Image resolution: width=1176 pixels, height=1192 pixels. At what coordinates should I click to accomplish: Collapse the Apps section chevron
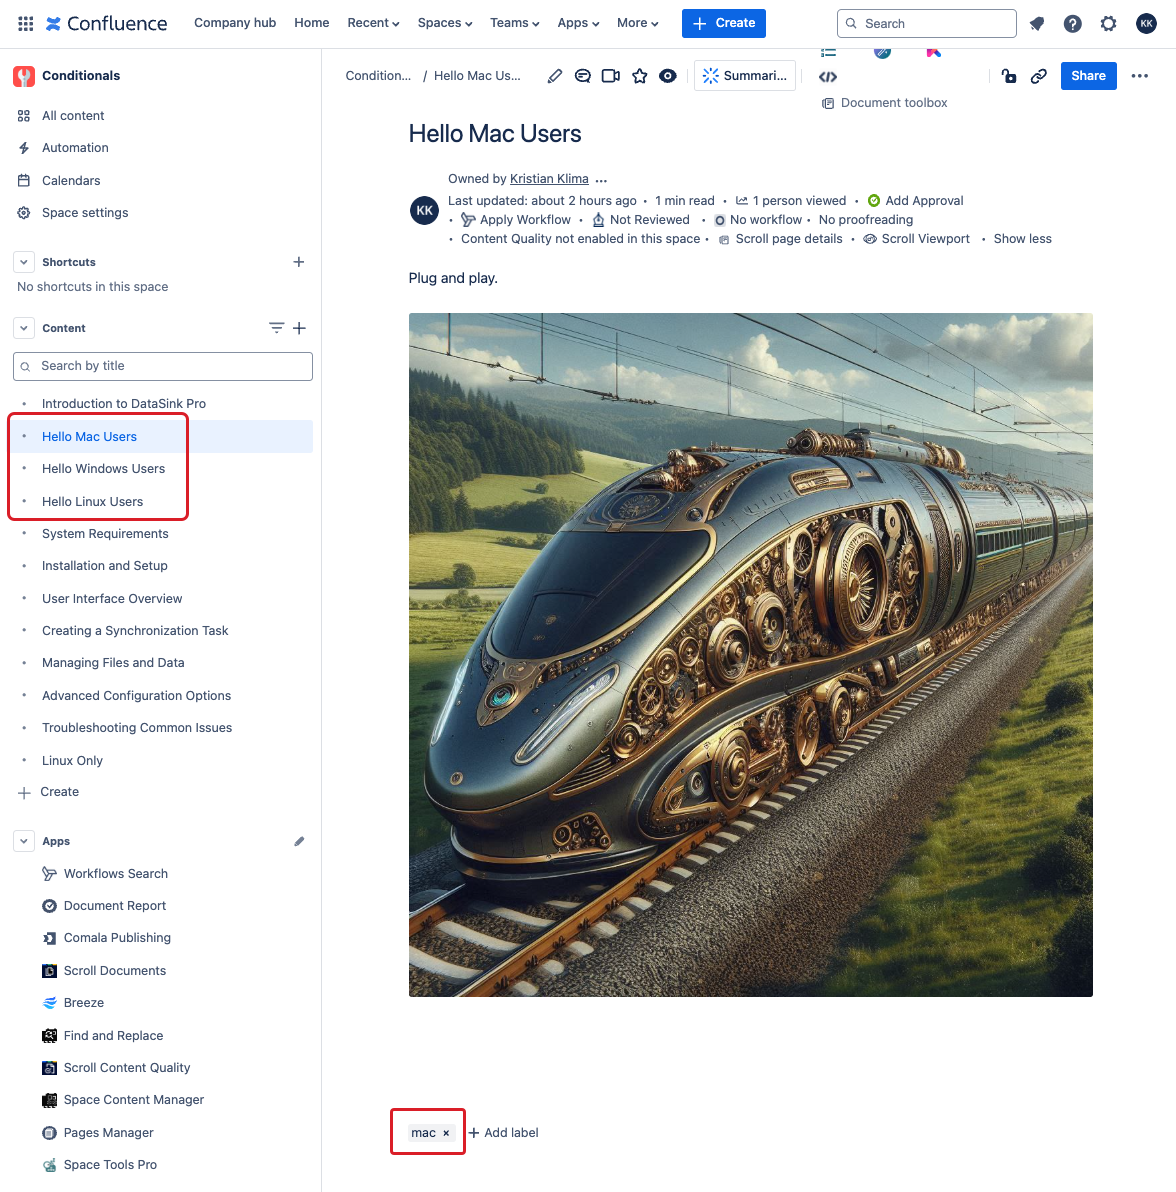[x=24, y=842]
